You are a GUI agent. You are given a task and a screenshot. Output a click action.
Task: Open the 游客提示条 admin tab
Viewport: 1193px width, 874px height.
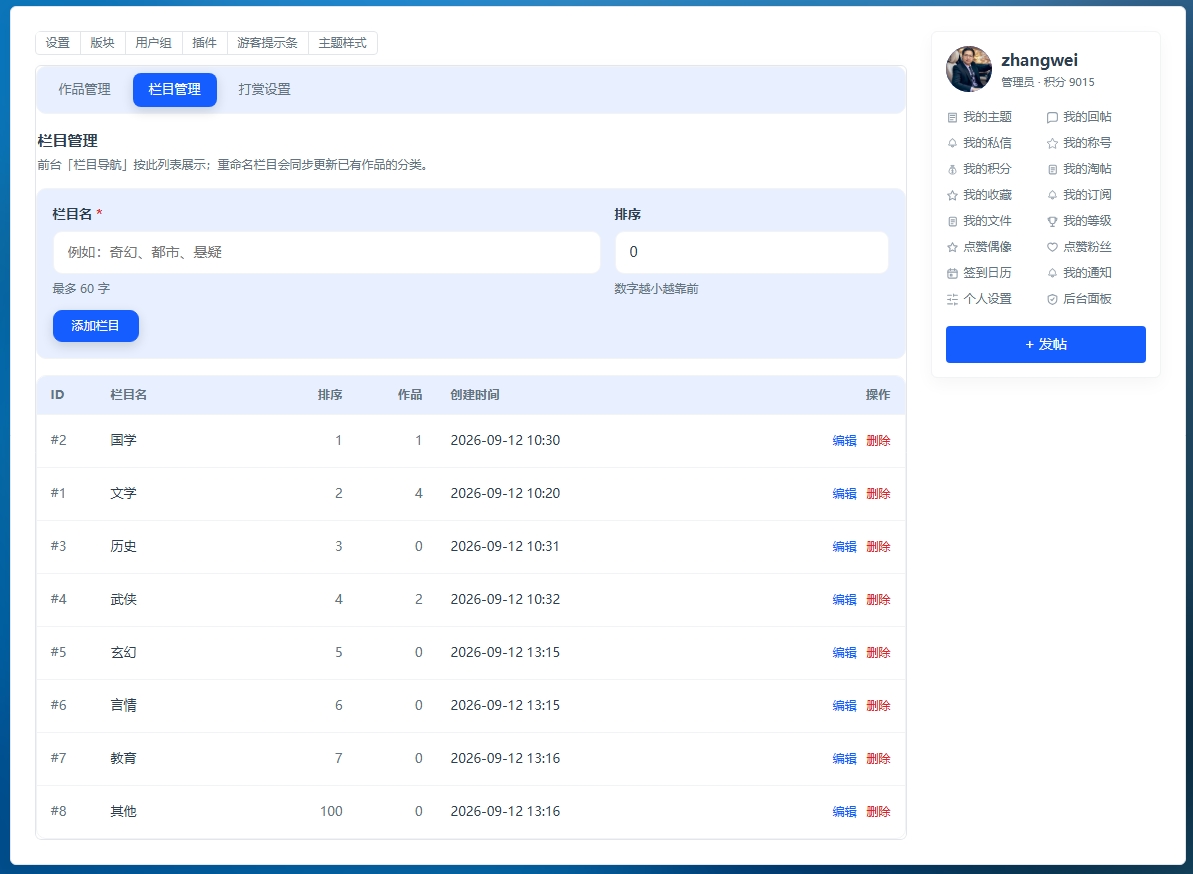[x=268, y=43]
